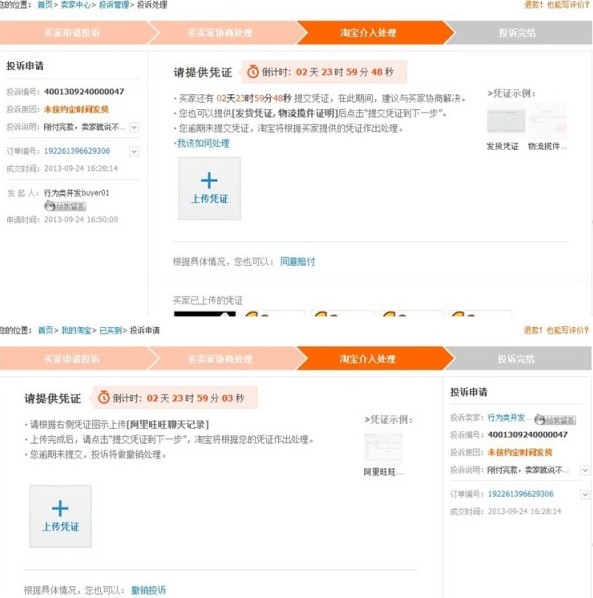Click the 撤销投诉 link

(x=148, y=590)
